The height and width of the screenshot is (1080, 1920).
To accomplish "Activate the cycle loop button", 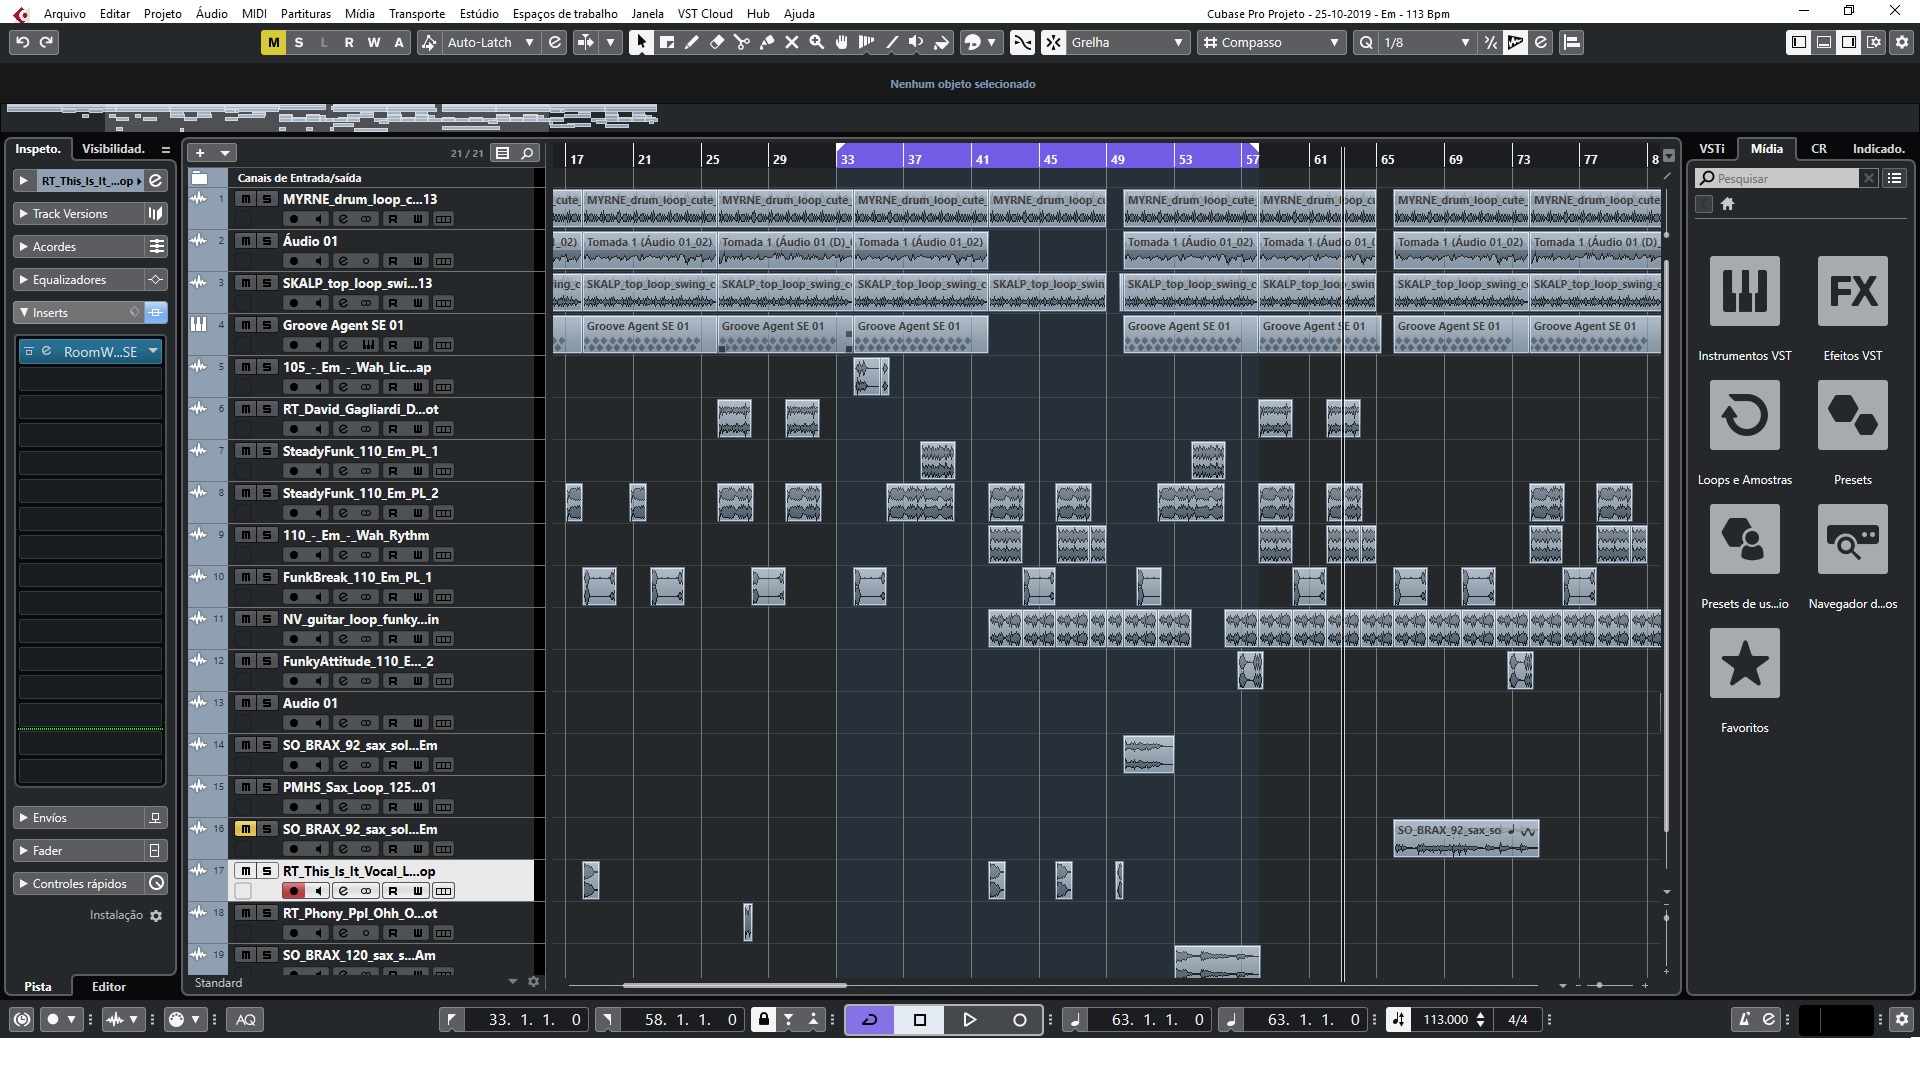I will pyautogui.click(x=869, y=1020).
